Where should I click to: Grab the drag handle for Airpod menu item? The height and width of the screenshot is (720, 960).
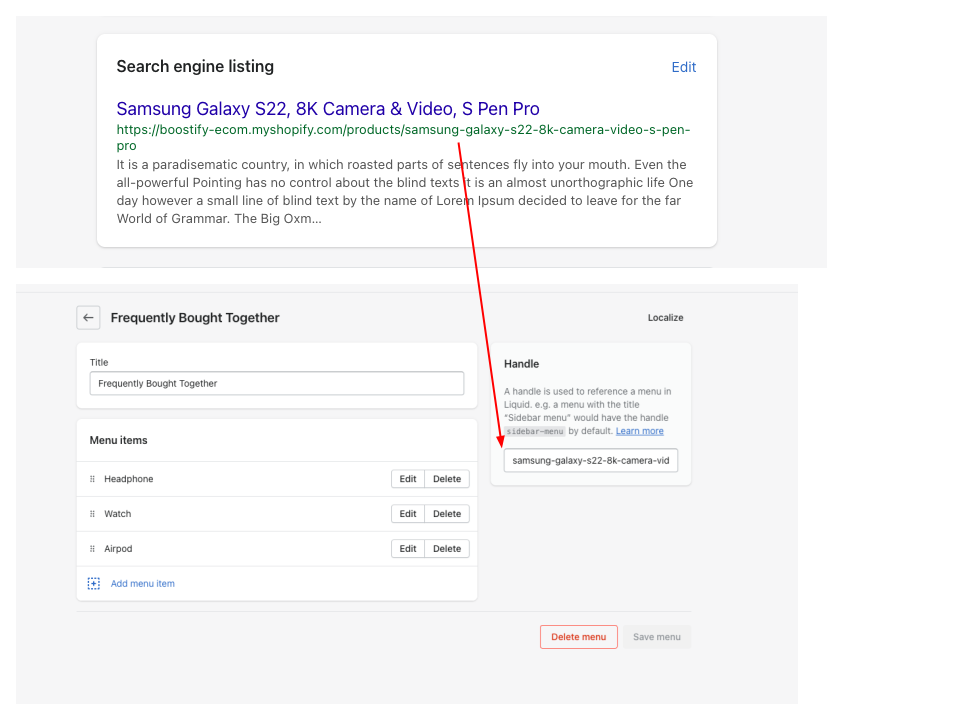[92, 549]
